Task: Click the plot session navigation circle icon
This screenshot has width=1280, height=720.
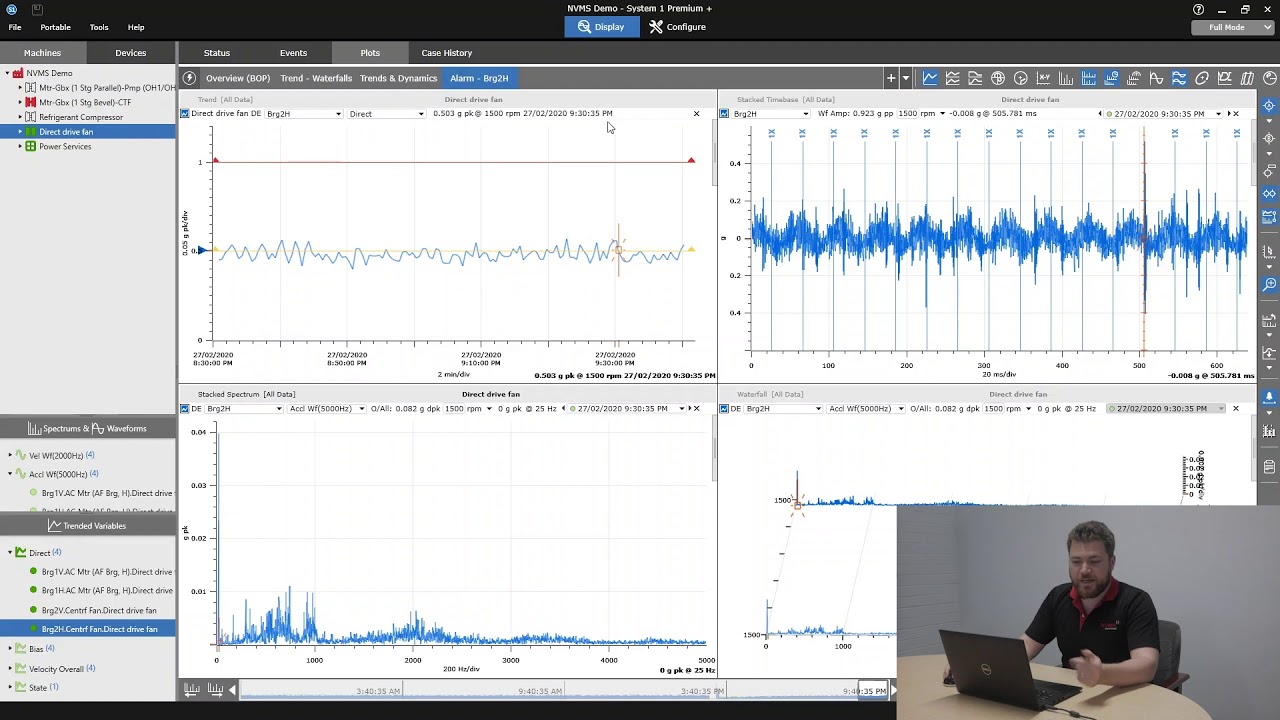Action: [x=189, y=78]
